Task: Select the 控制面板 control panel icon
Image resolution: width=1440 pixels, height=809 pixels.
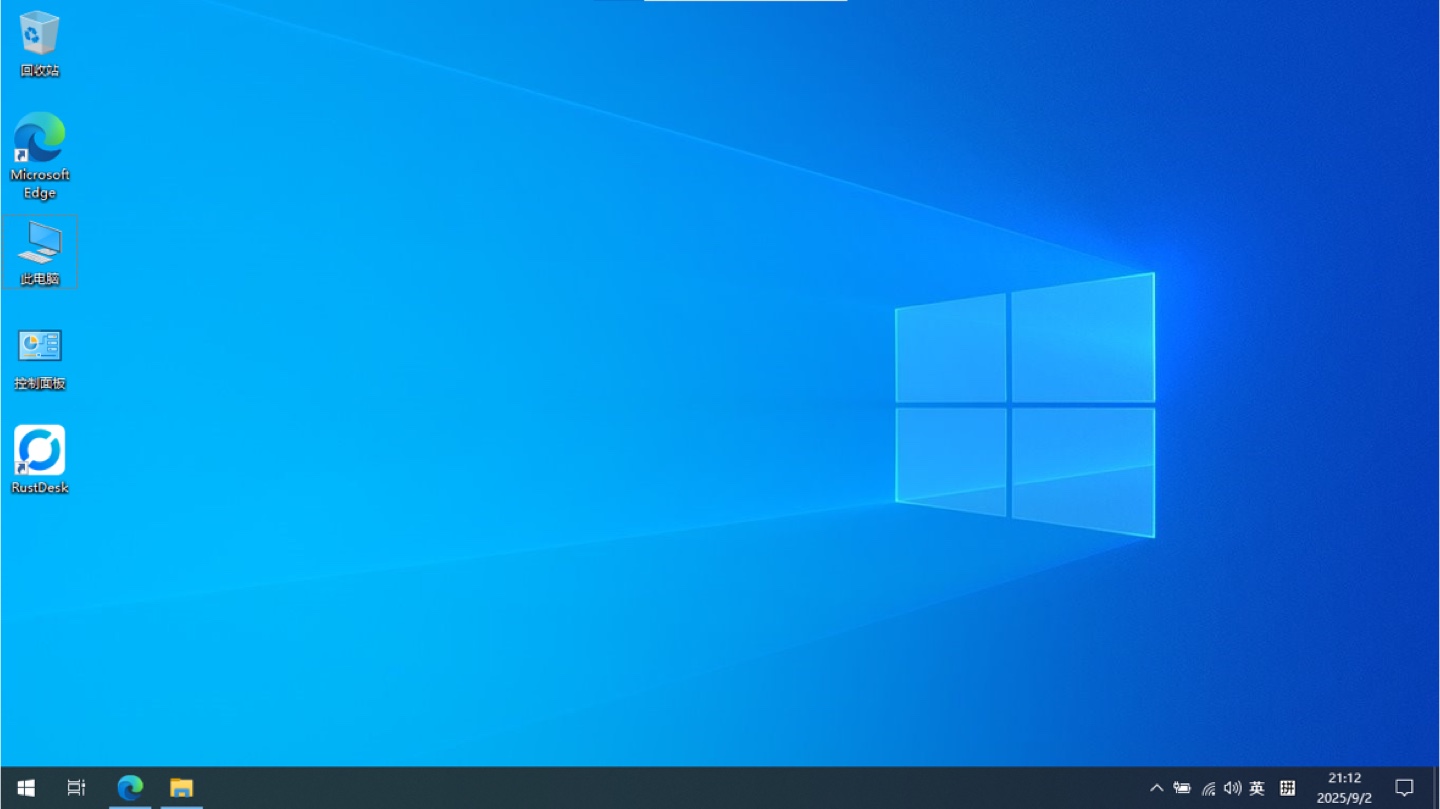Action: pos(40,358)
